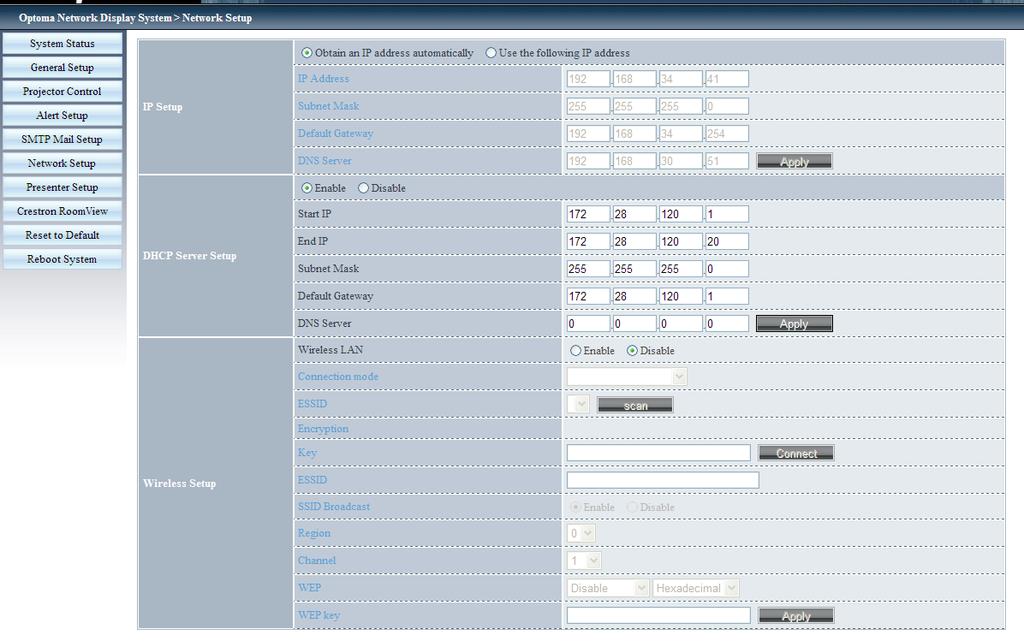Click DHCP DNS Server last octet field

pyautogui.click(x=727, y=324)
